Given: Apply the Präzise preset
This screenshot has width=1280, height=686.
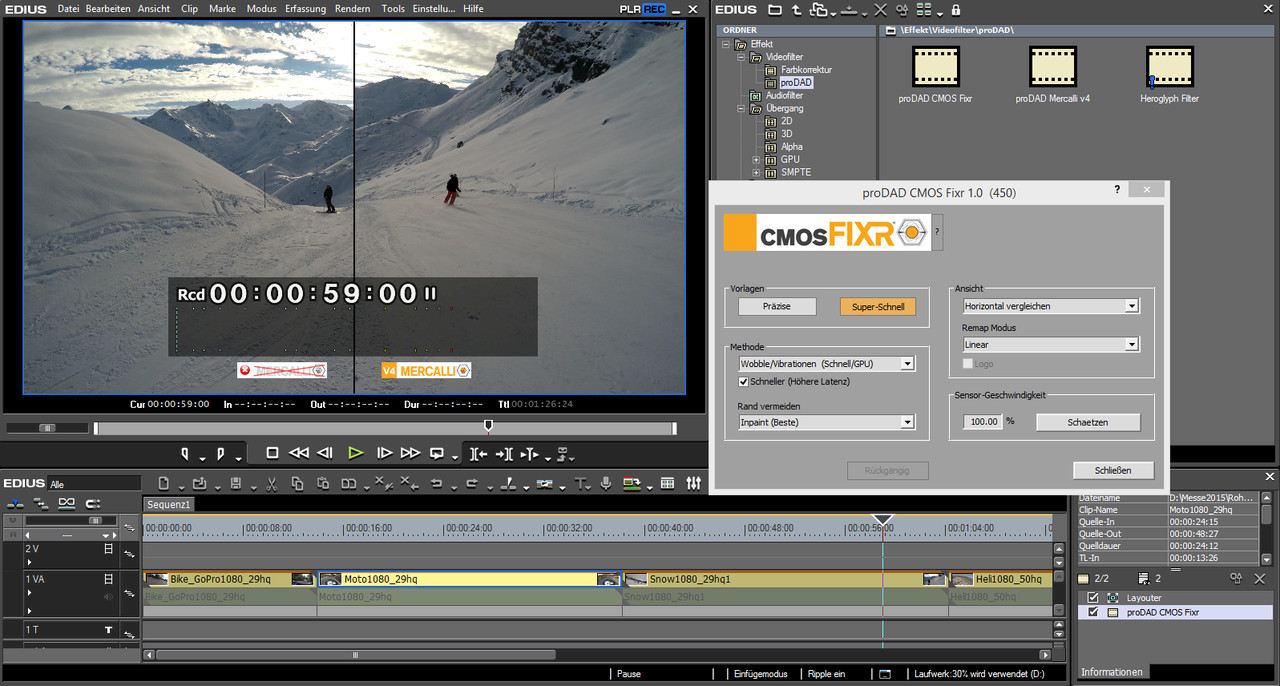Looking at the screenshot, I should coord(777,307).
